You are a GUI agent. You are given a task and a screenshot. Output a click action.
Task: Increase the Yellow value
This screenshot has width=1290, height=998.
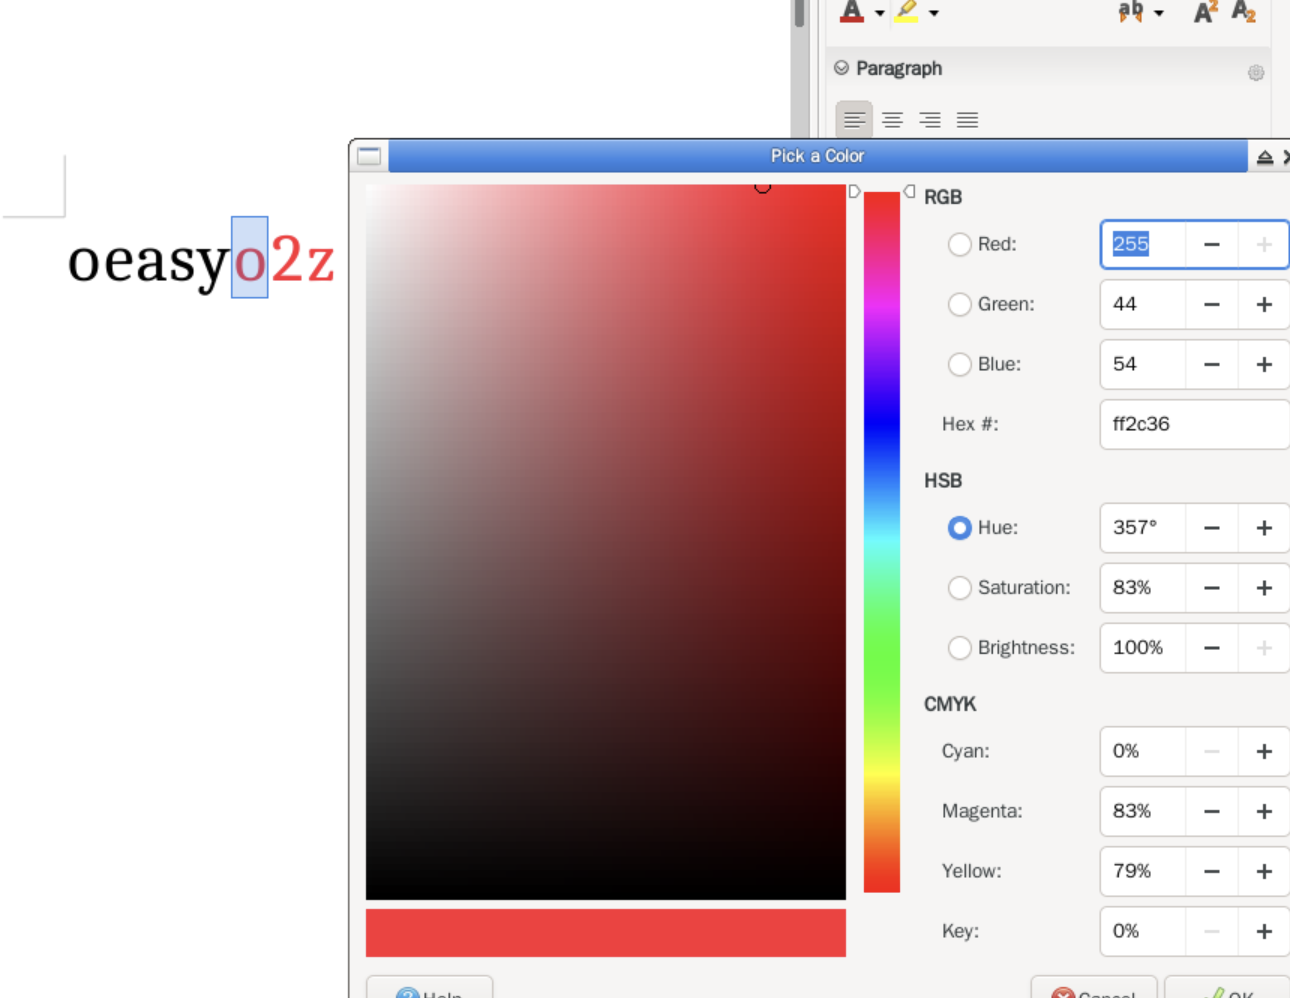coord(1264,871)
